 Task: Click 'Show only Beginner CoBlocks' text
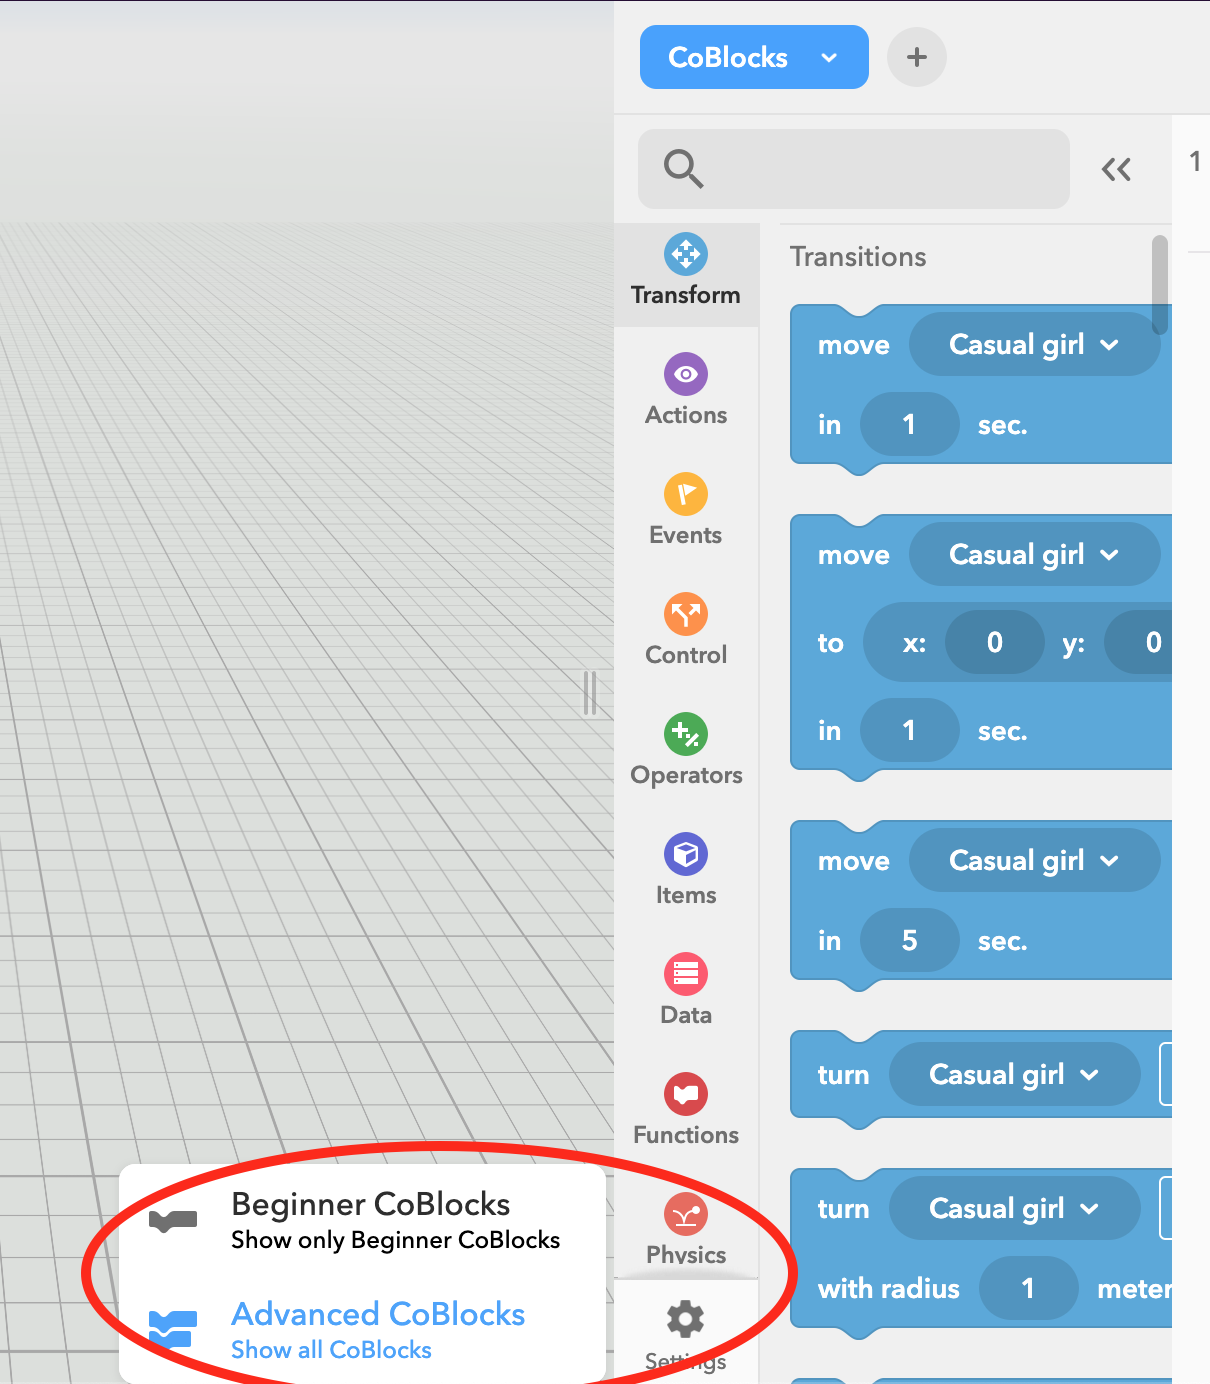click(x=396, y=1240)
